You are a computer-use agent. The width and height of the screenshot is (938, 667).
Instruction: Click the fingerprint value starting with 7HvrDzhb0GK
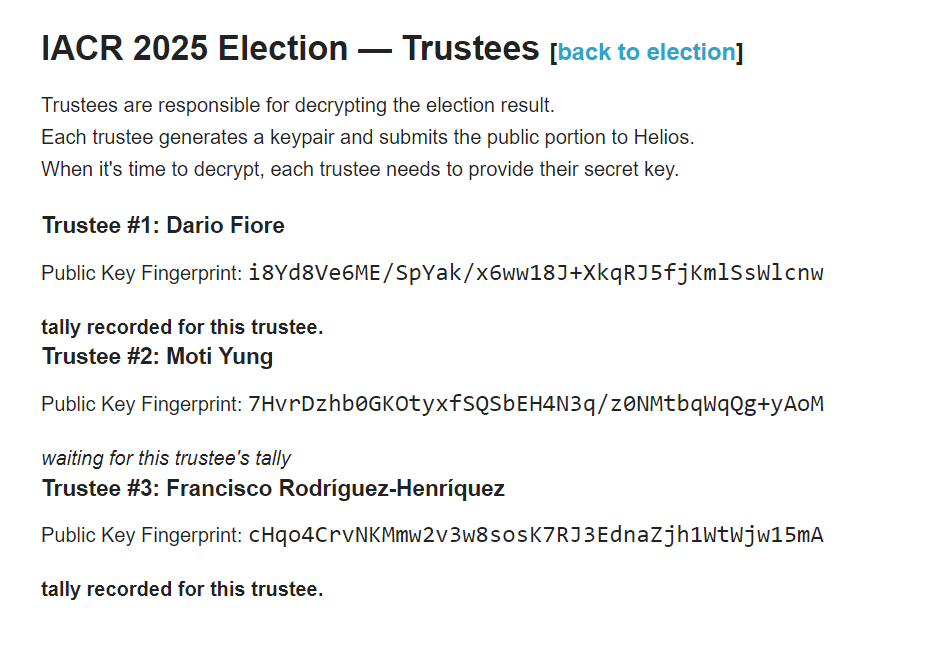click(x=536, y=404)
